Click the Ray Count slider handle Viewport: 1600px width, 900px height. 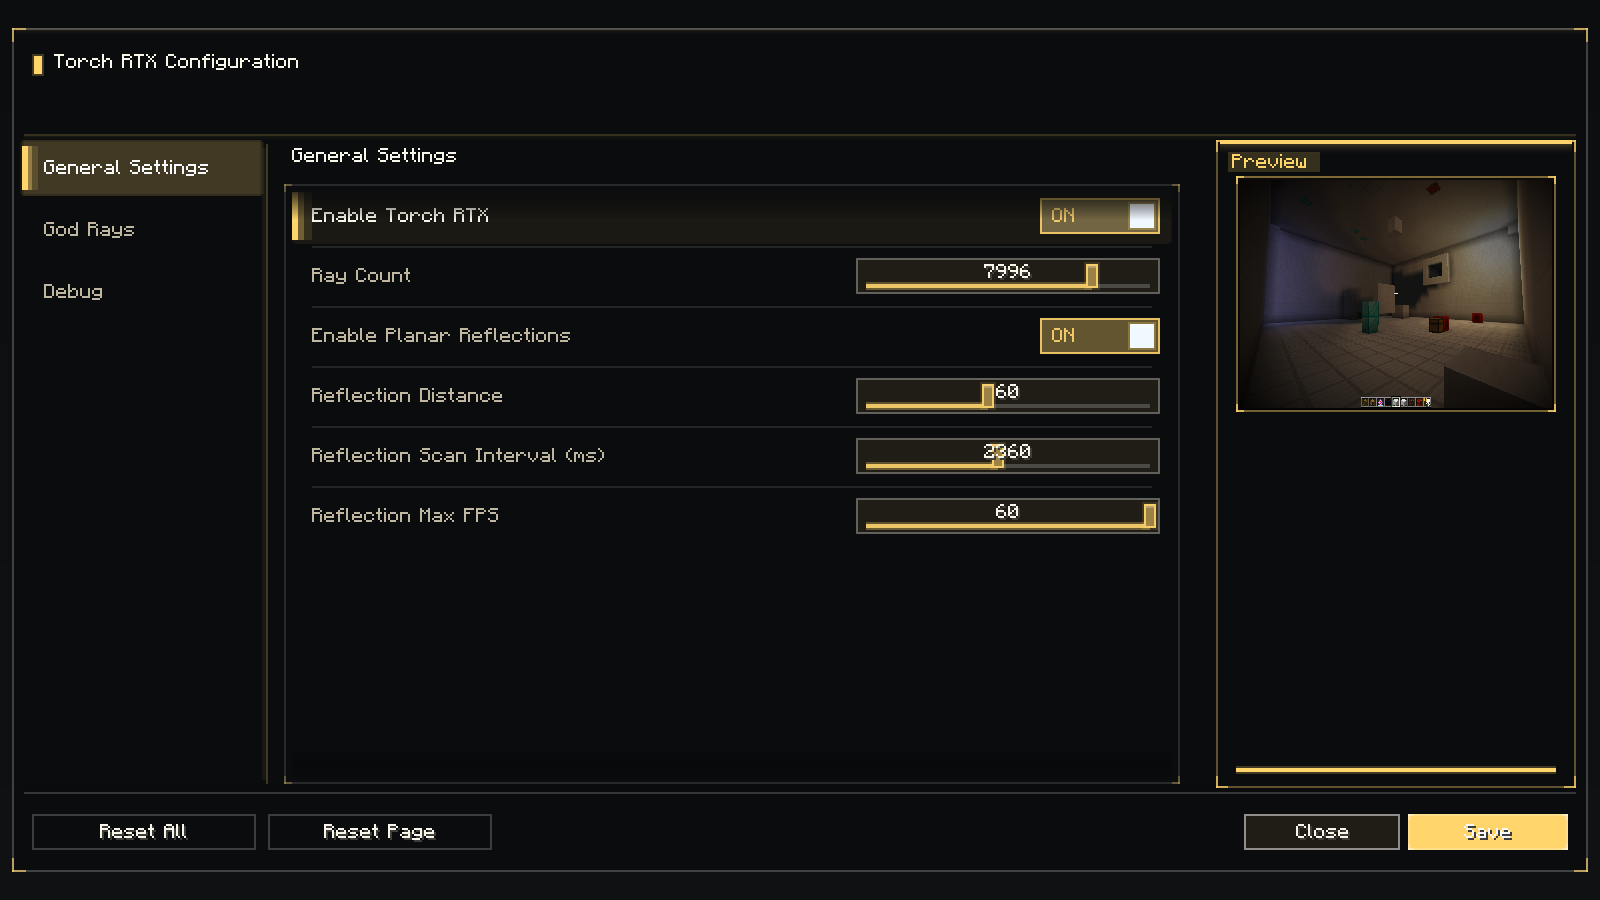pyautogui.click(x=1092, y=276)
